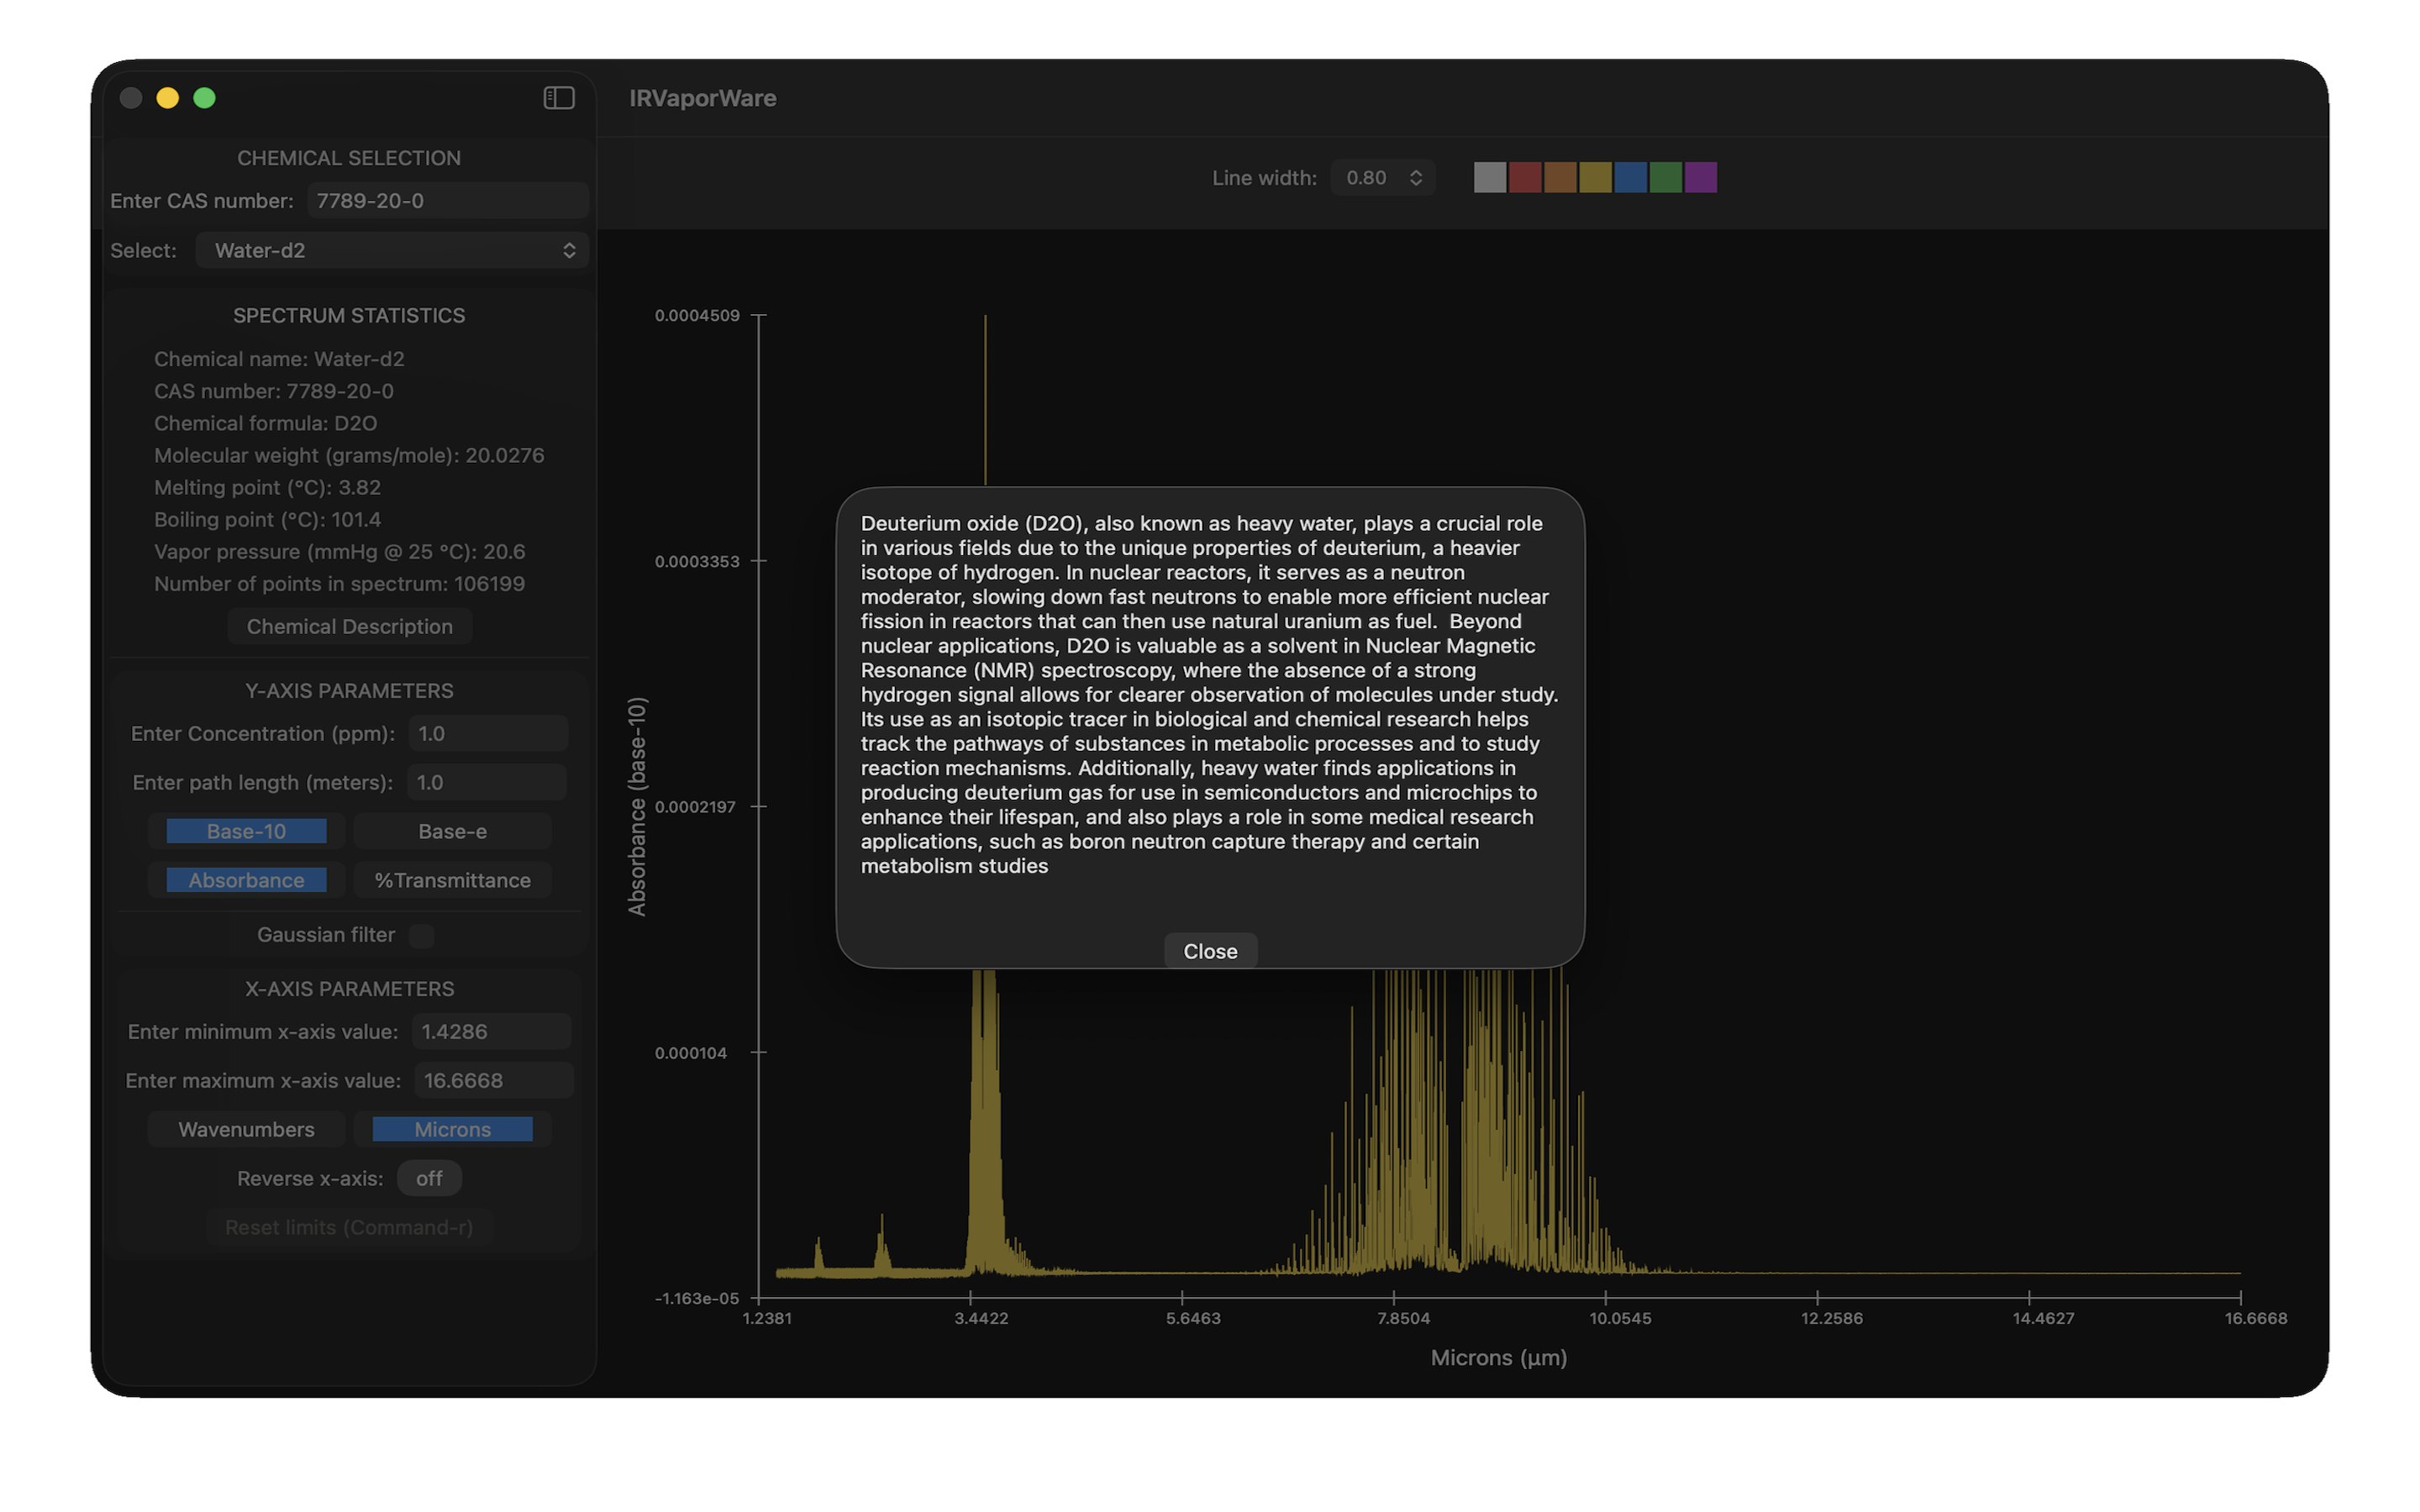The image size is (2420, 1512).
Task: Toggle the sidebar panel icon
Action: 558,98
